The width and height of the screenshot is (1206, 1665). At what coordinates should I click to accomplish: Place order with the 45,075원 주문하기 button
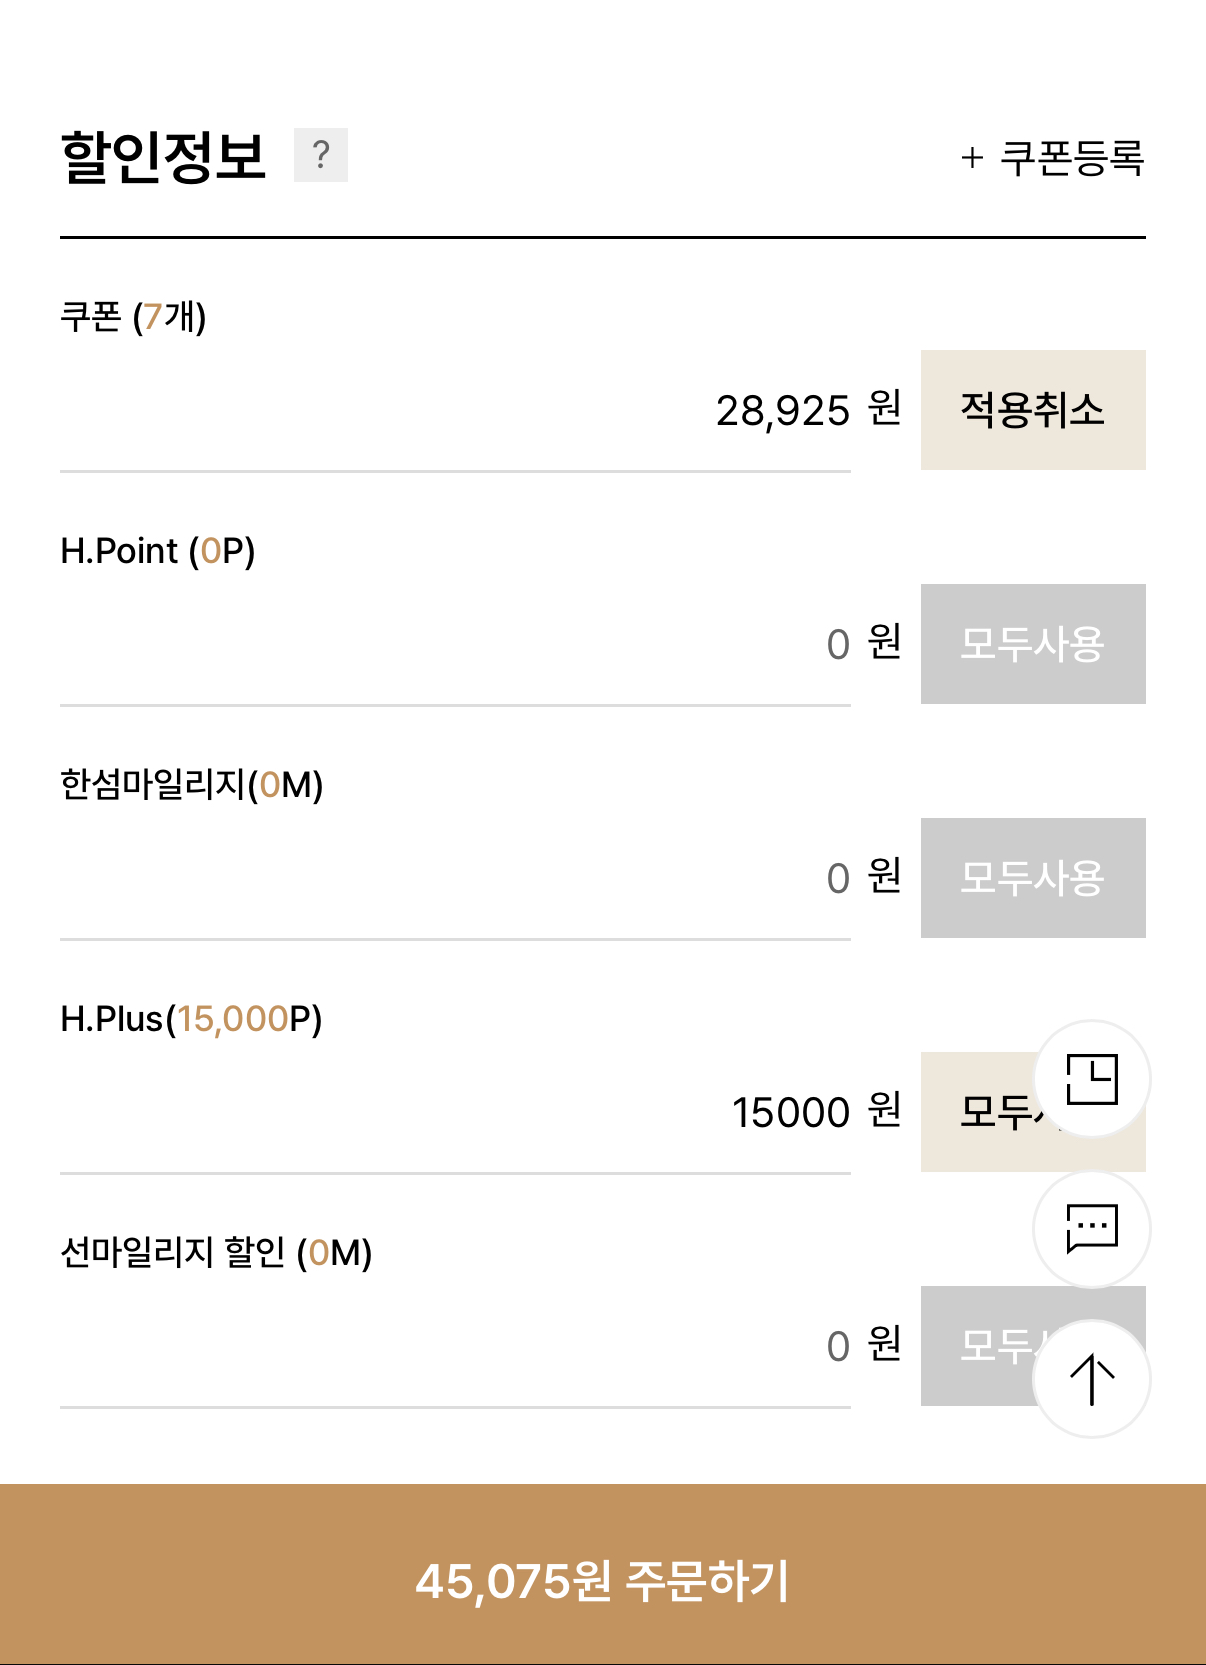tap(603, 1580)
